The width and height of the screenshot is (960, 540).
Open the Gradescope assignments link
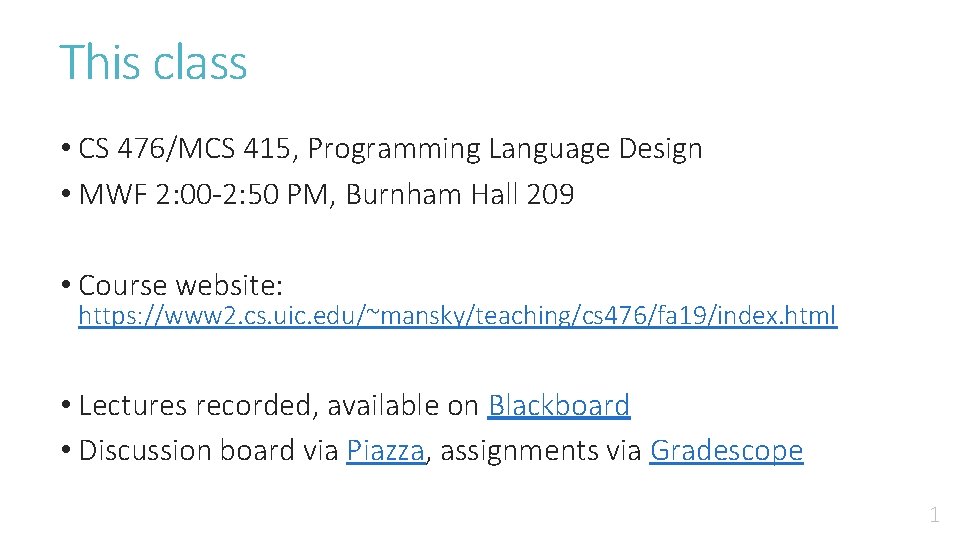click(x=726, y=452)
